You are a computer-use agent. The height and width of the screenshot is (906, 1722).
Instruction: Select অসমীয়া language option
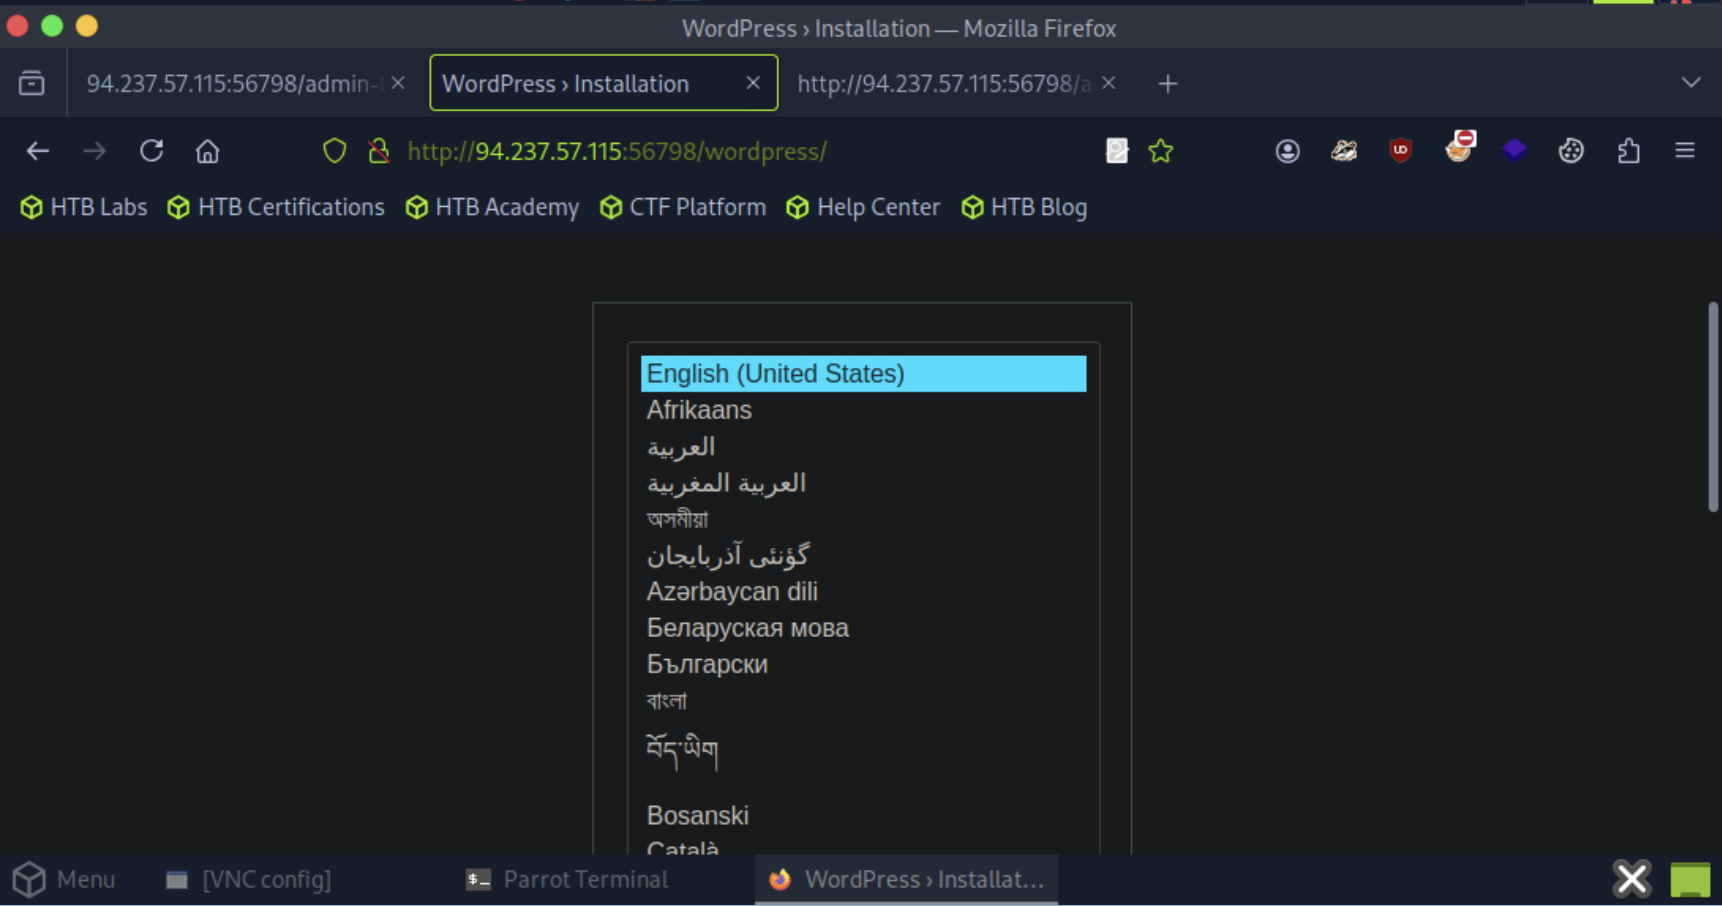[x=863, y=519]
